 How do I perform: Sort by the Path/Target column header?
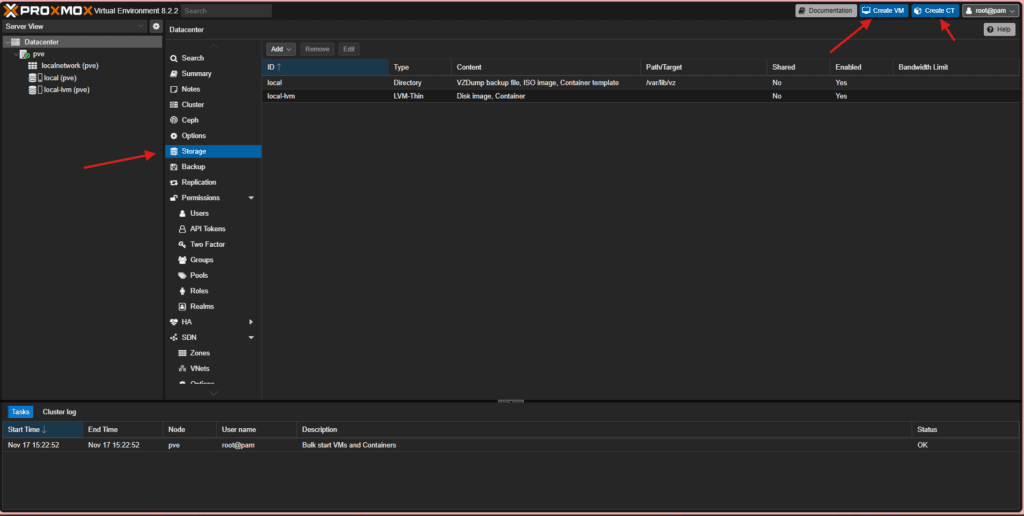(x=703, y=67)
